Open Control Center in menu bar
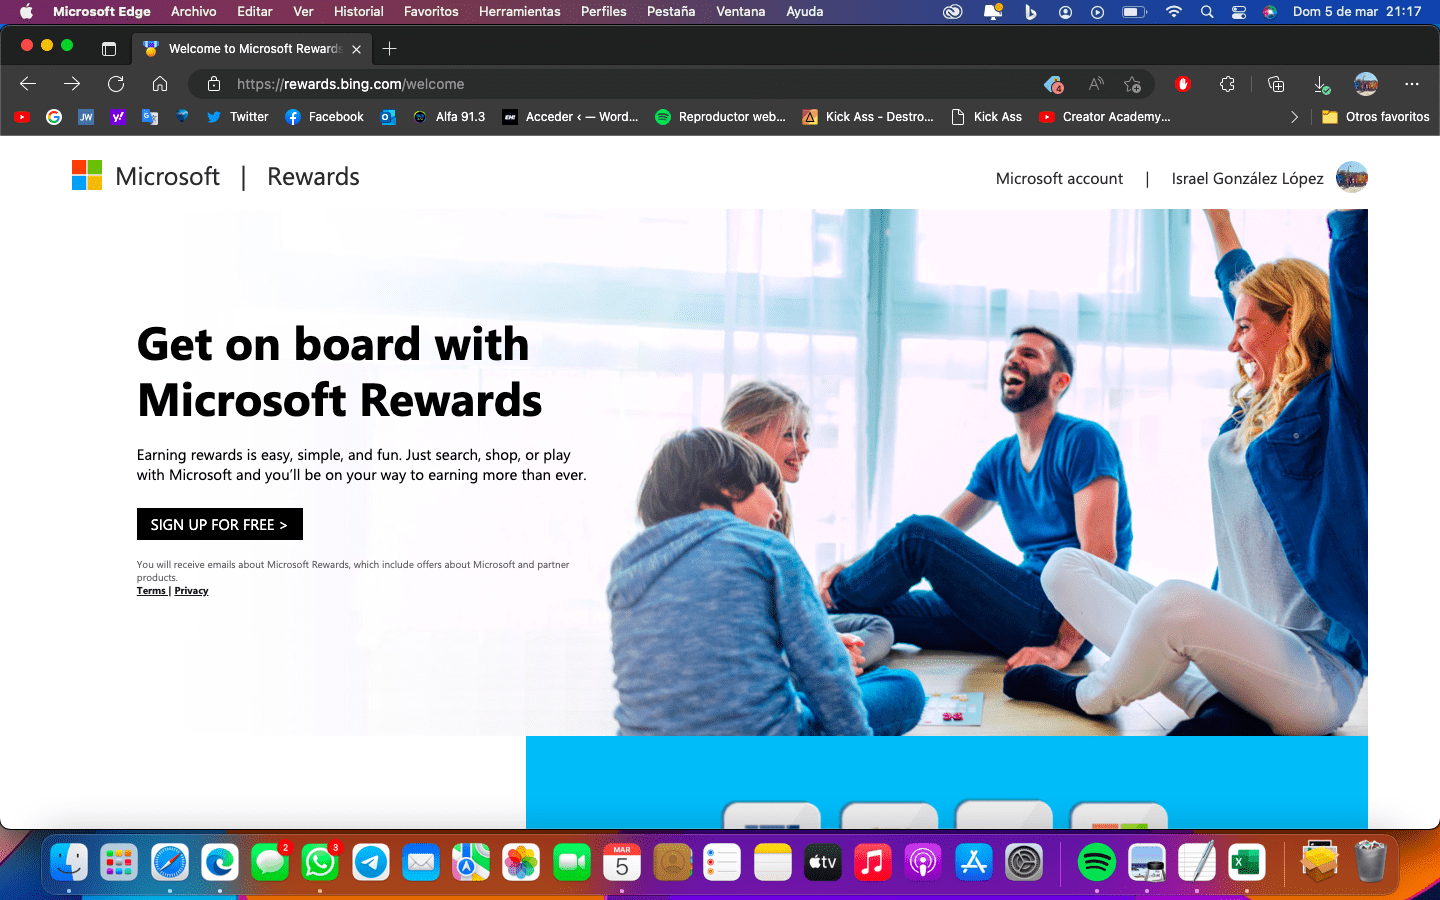The height and width of the screenshot is (900, 1440). click(1238, 11)
